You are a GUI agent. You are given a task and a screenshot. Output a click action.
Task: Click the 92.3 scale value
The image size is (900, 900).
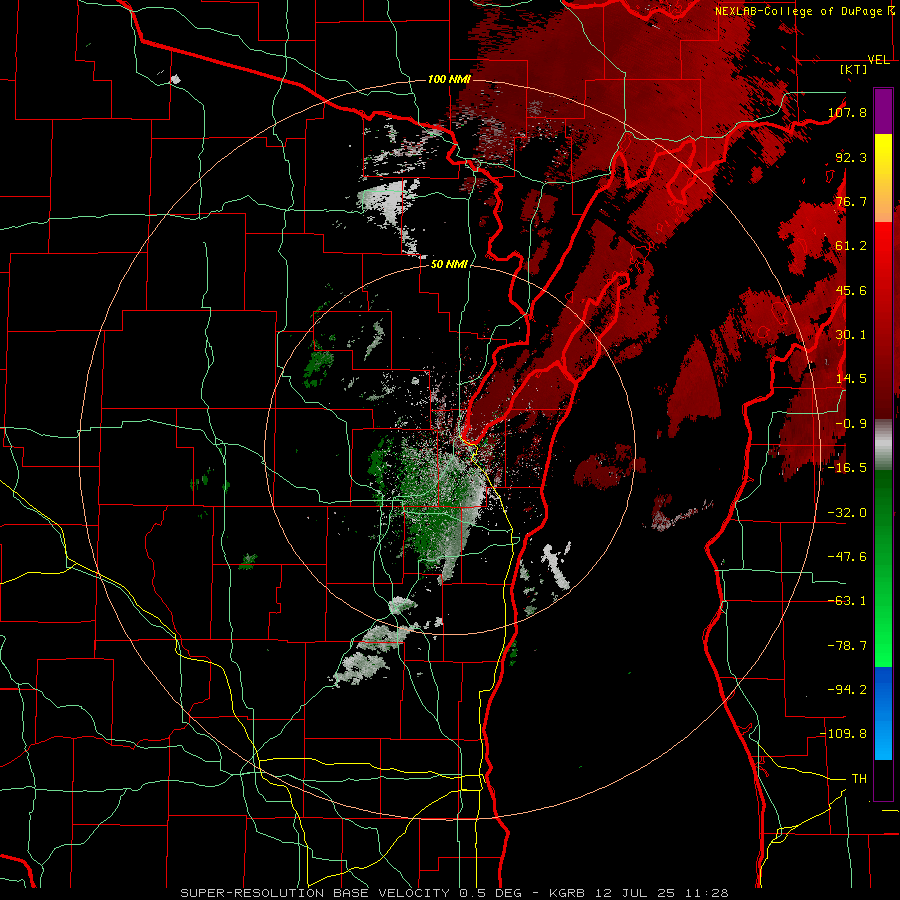pos(851,157)
